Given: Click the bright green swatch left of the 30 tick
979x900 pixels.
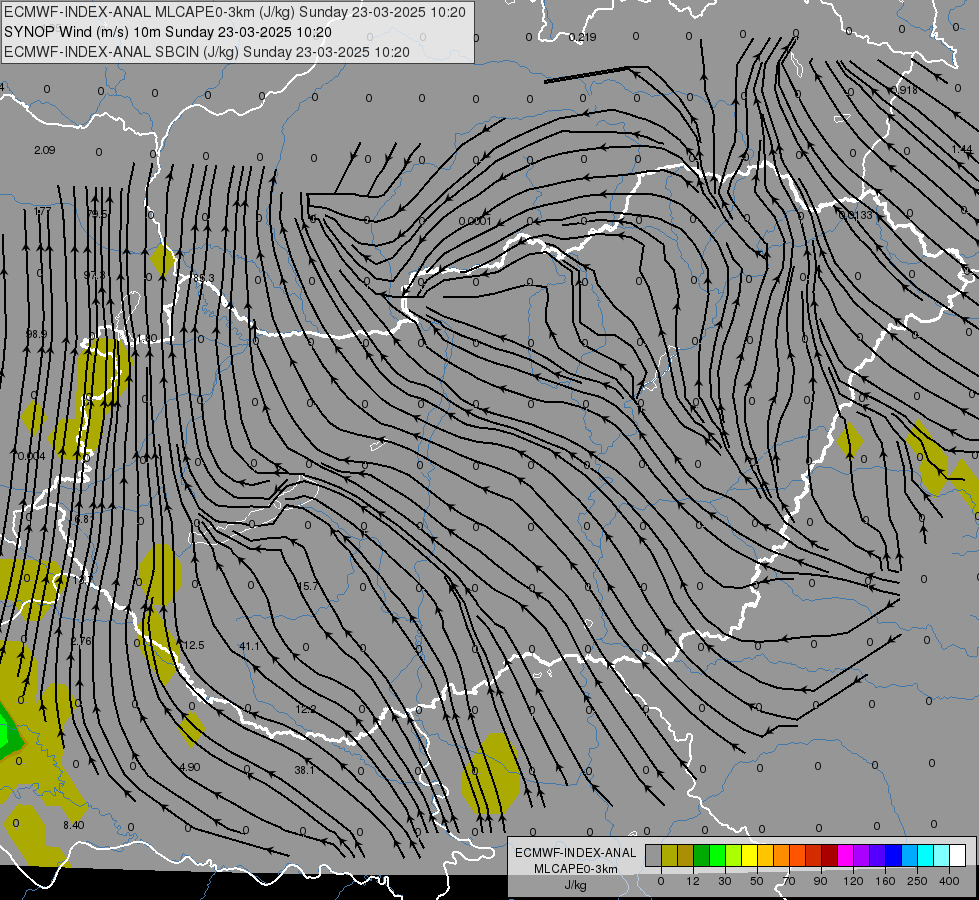Looking at the screenshot, I should 717,855.
